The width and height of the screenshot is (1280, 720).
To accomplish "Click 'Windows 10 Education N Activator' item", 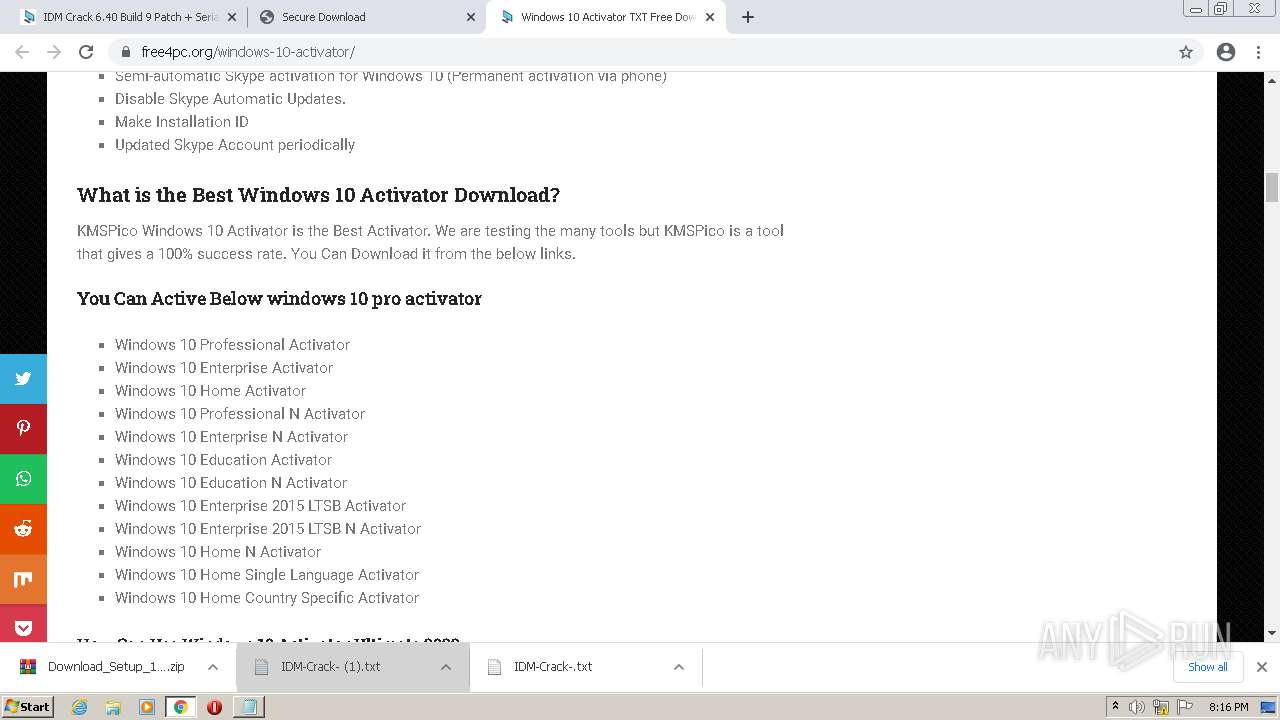I will click(231, 483).
